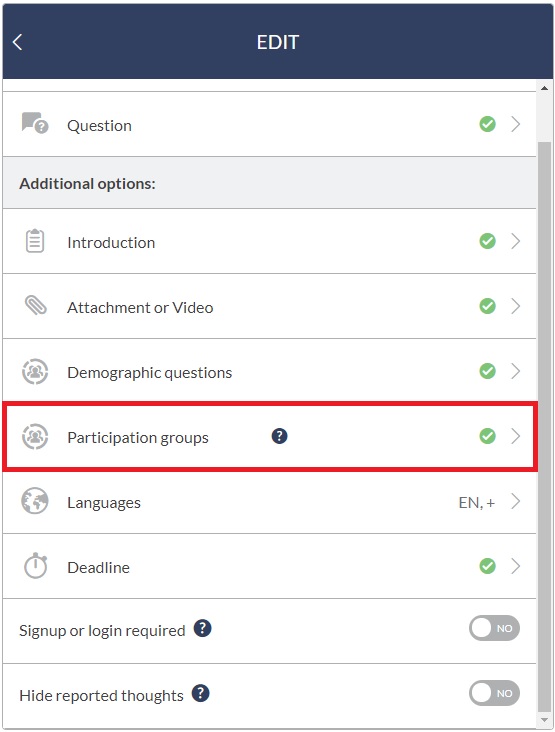Click the green checkmark on Deadline row
This screenshot has height=732, width=555.
click(487, 566)
